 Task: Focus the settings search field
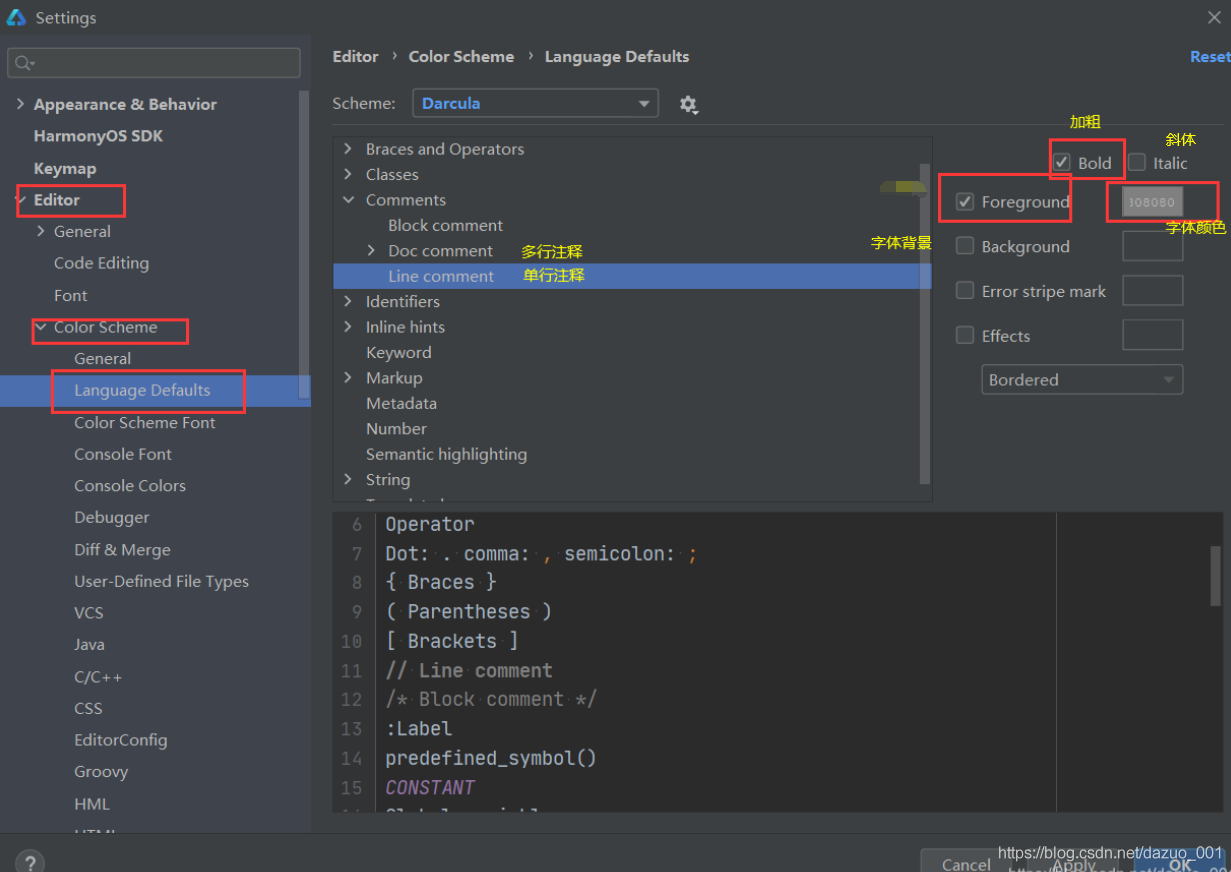point(154,63)
